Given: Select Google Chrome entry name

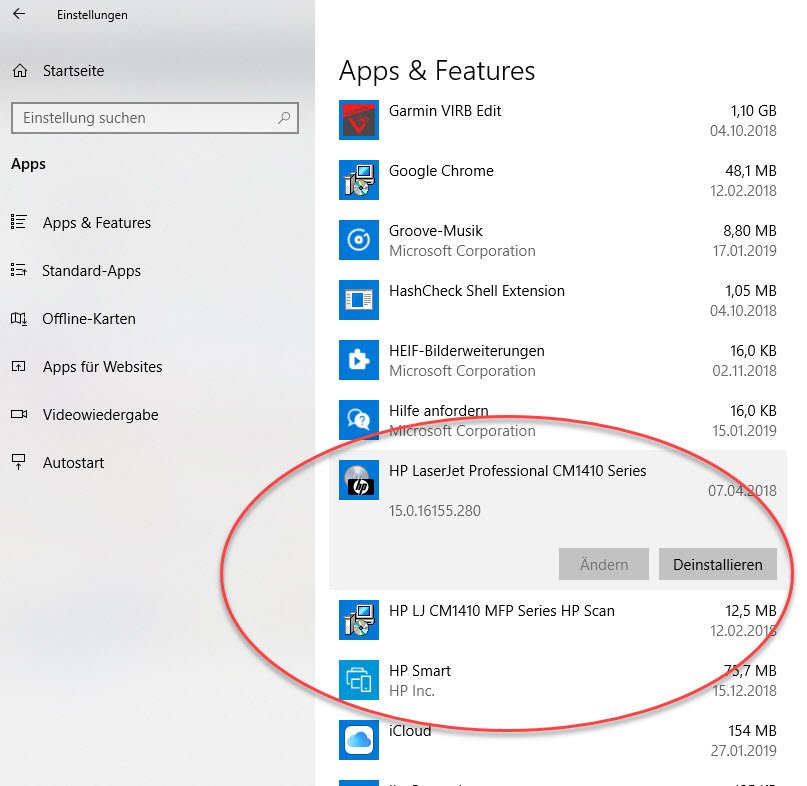Looking at the screenshot, I should [x=441, y=171].
